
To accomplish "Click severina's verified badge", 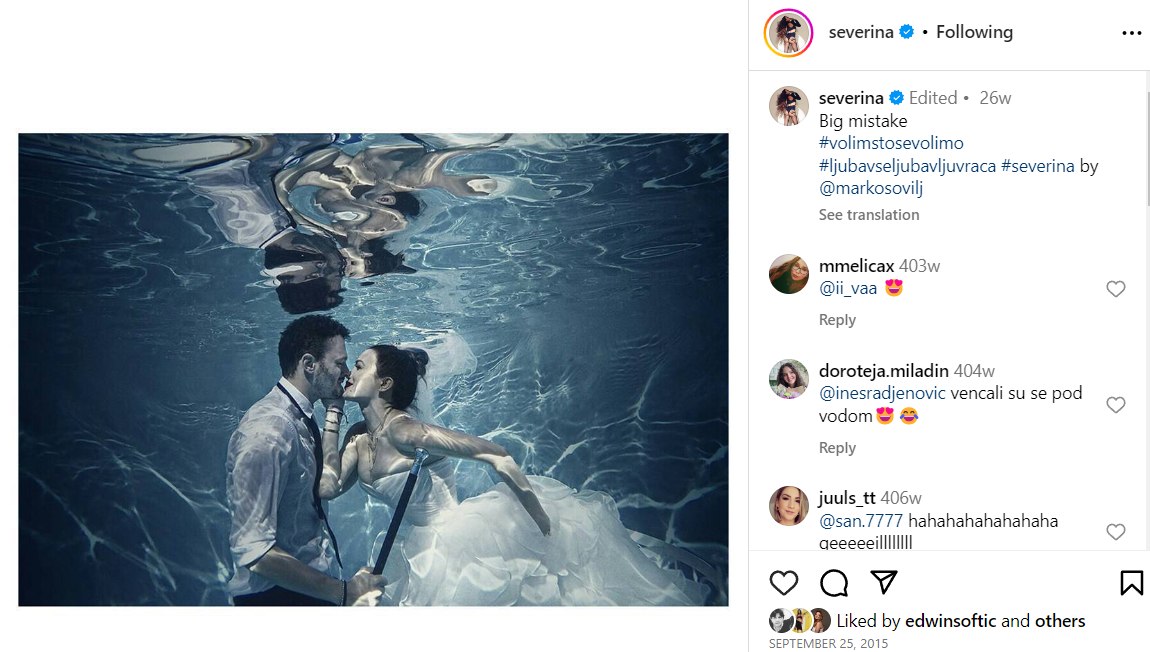I will (905, 31).
